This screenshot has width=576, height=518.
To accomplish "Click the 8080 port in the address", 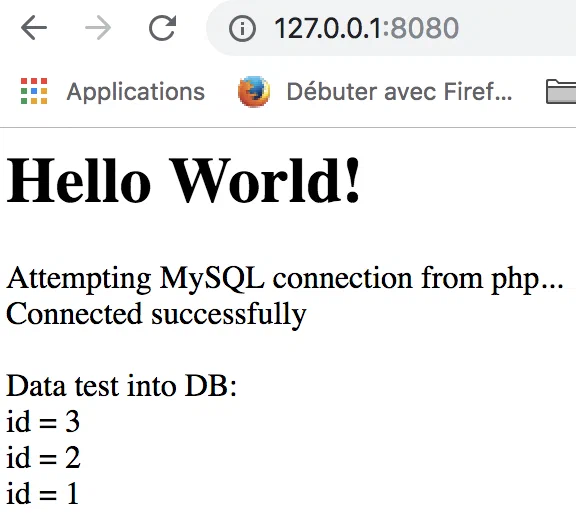I will [x=424, y=28].
